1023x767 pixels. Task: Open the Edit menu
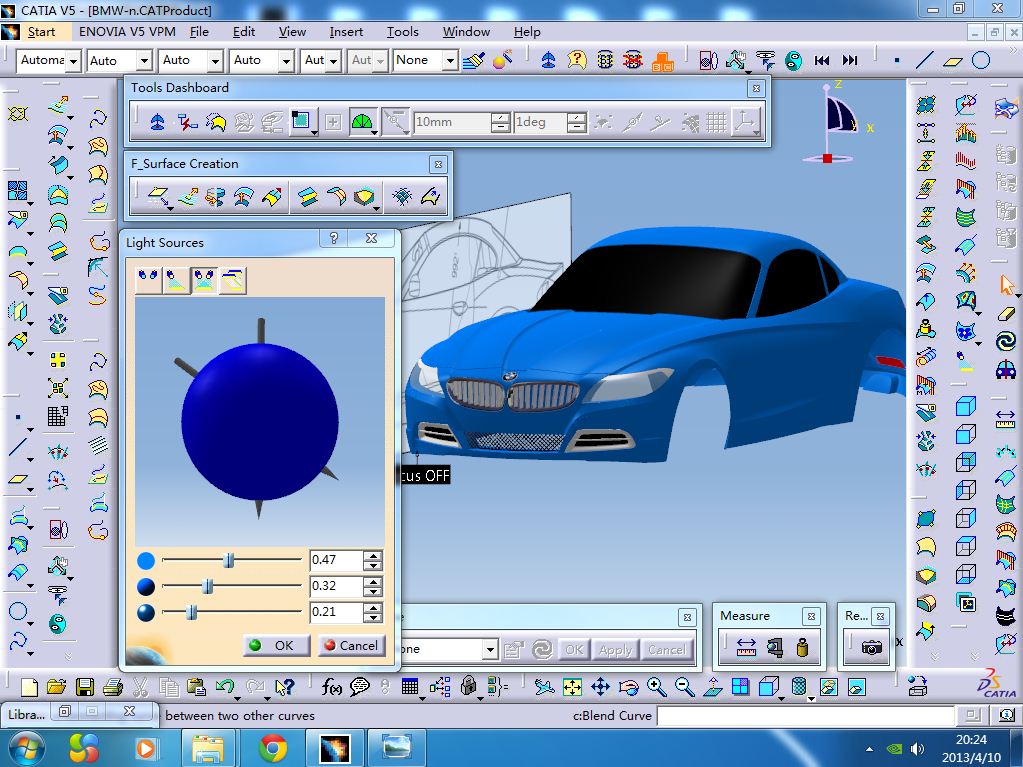click(244, 31)
